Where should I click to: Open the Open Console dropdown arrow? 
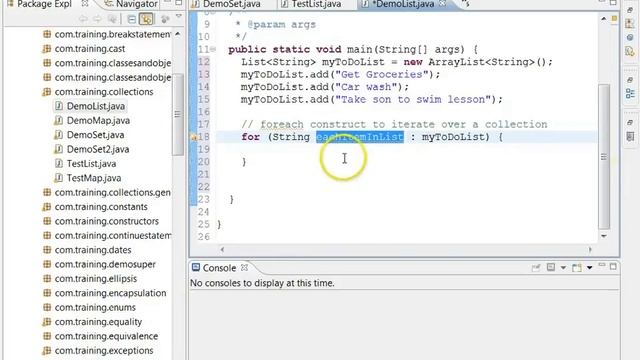[x=589, y=268]
